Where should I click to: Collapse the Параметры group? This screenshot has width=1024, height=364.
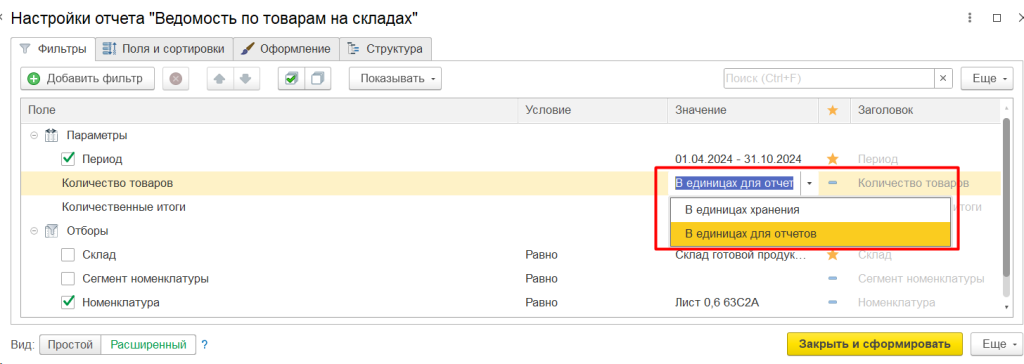pos(33,136)
